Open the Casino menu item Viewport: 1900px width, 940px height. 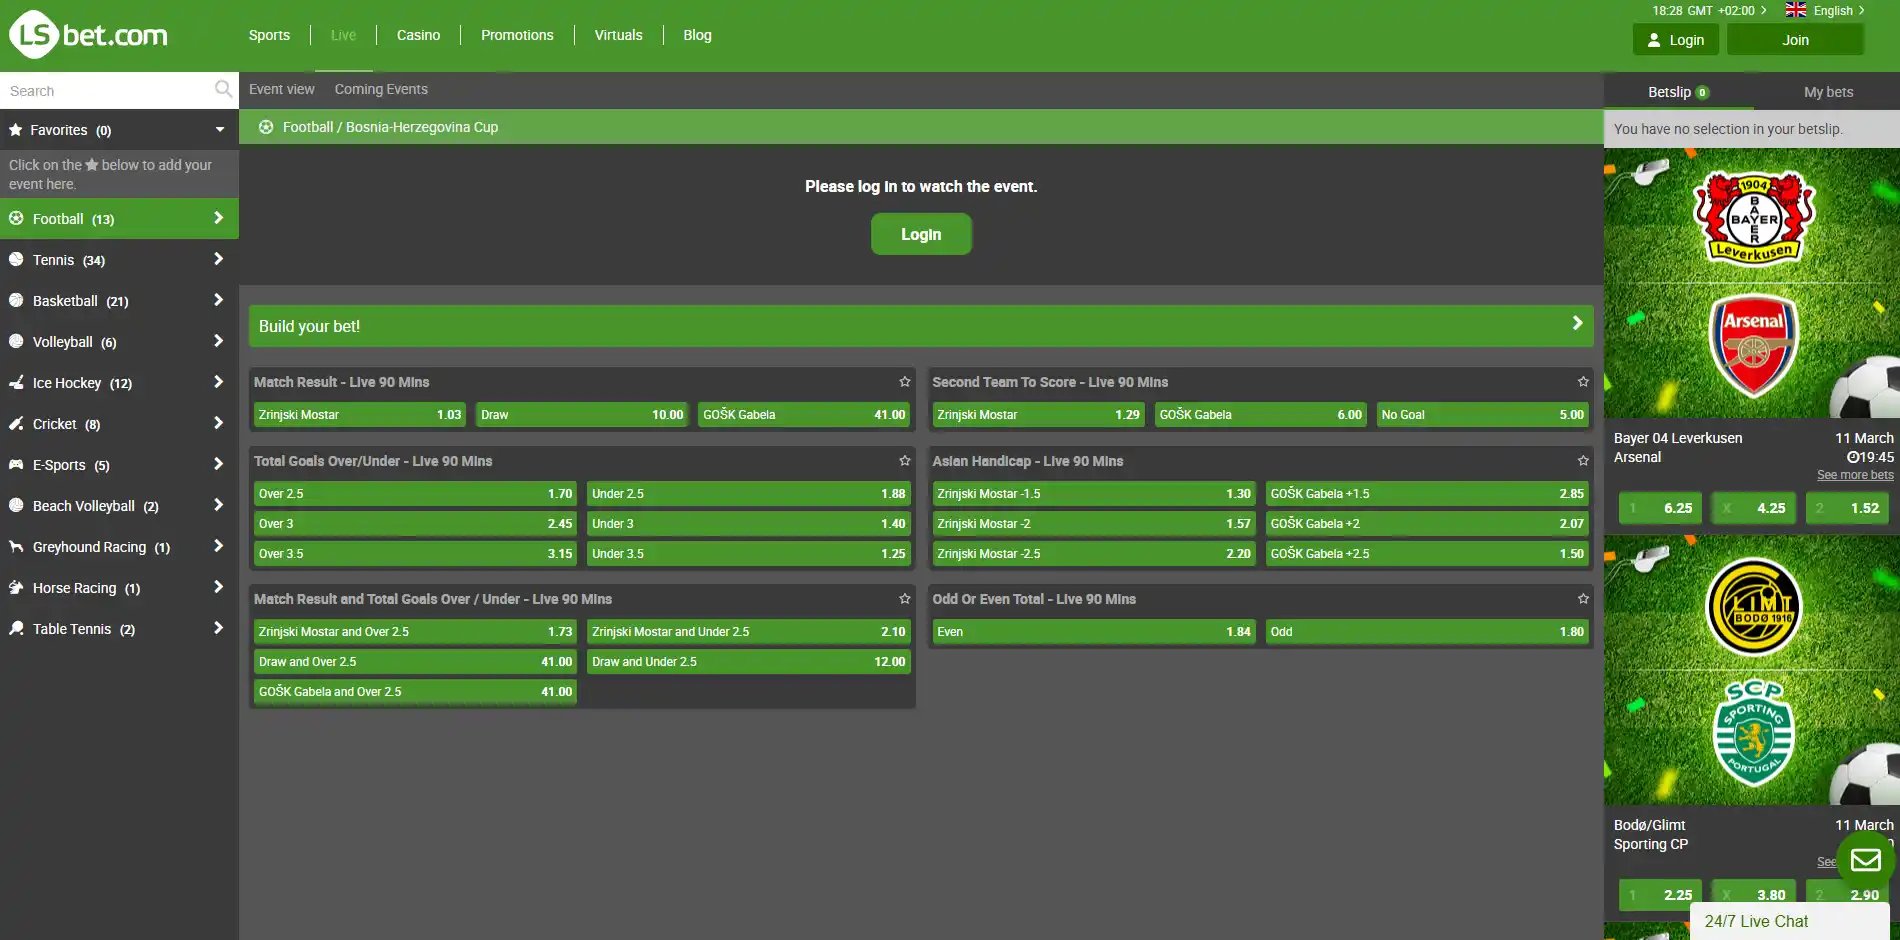point(418,35)
